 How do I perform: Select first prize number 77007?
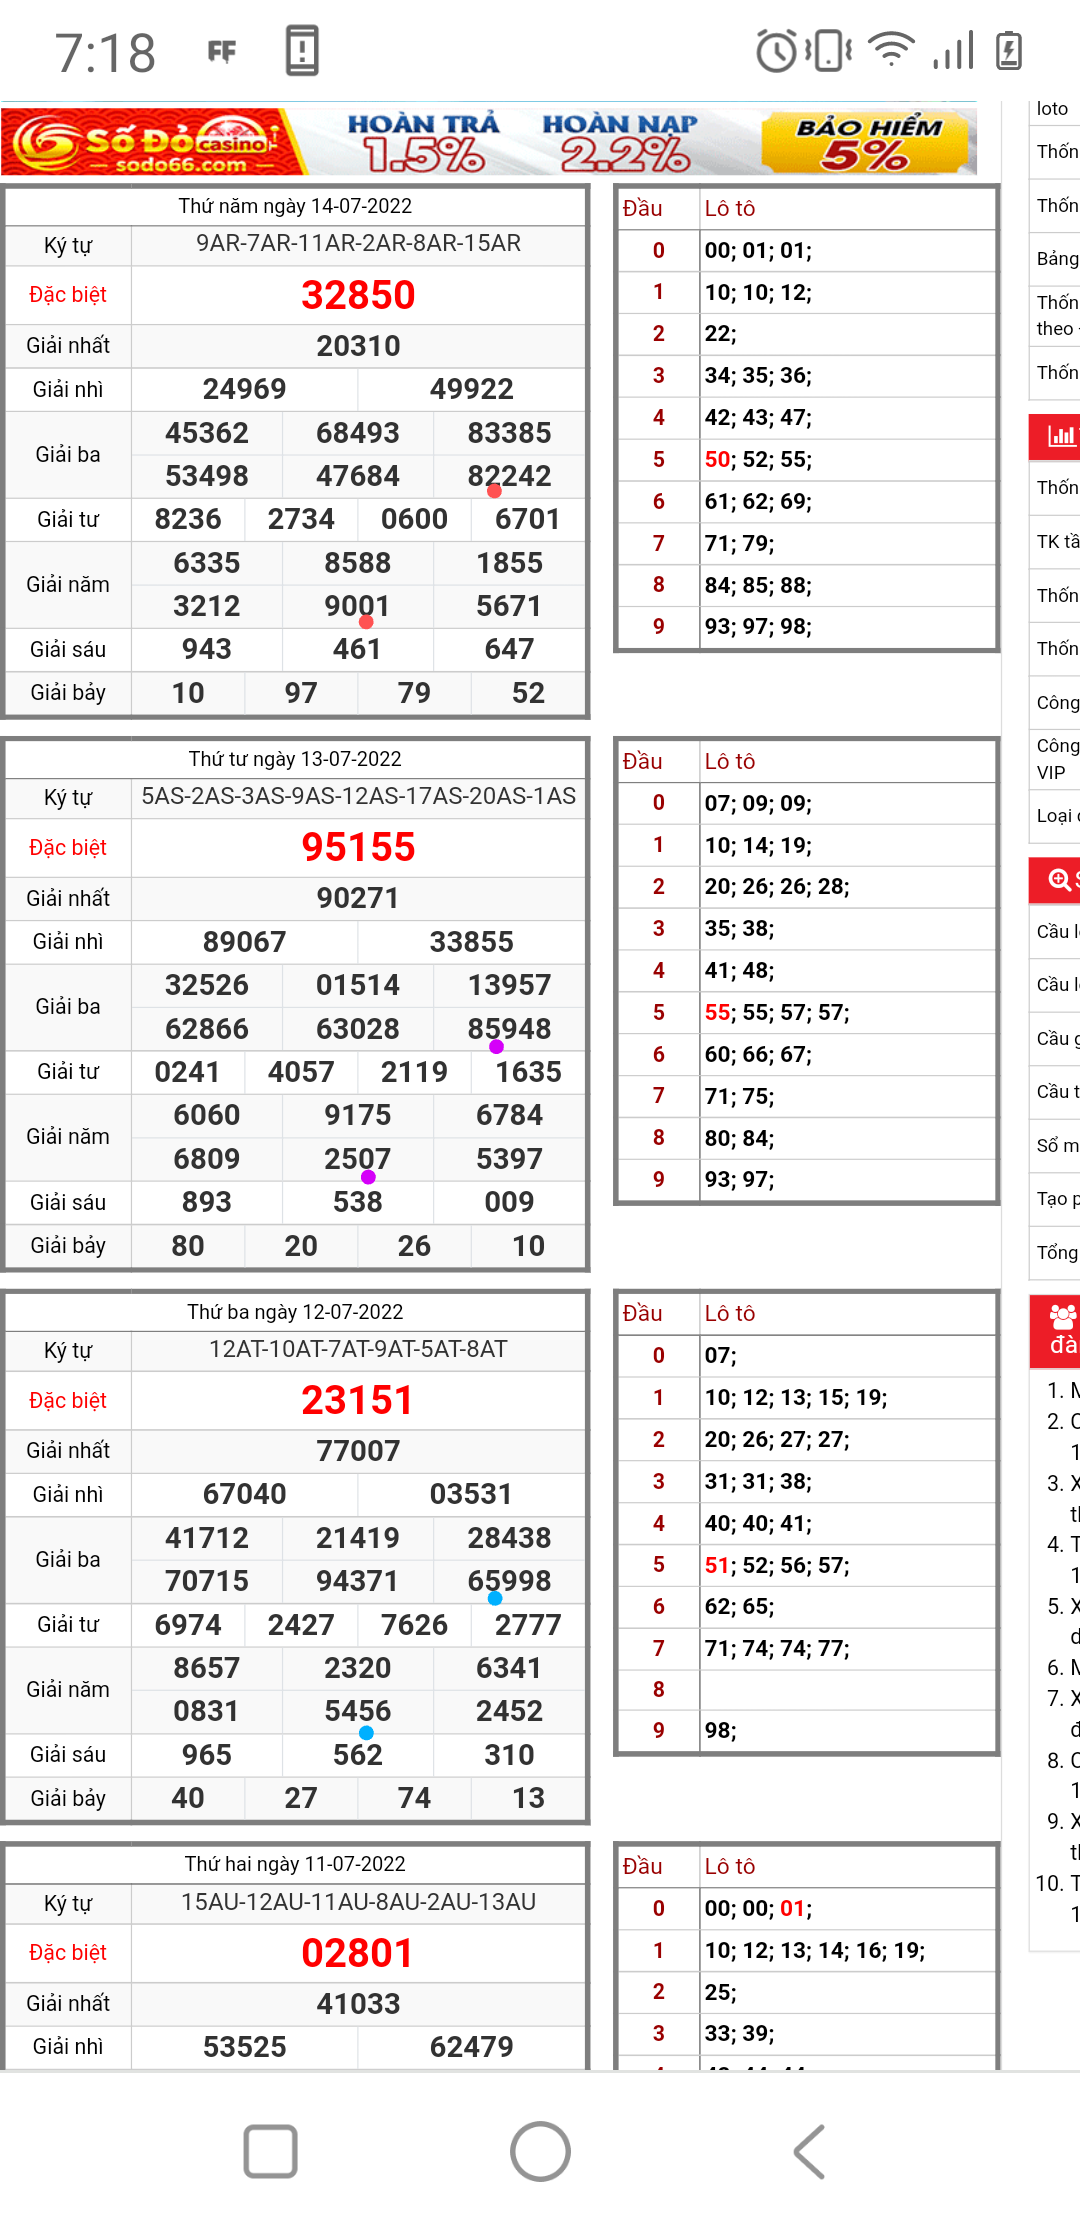click(x=358, y=1451)
